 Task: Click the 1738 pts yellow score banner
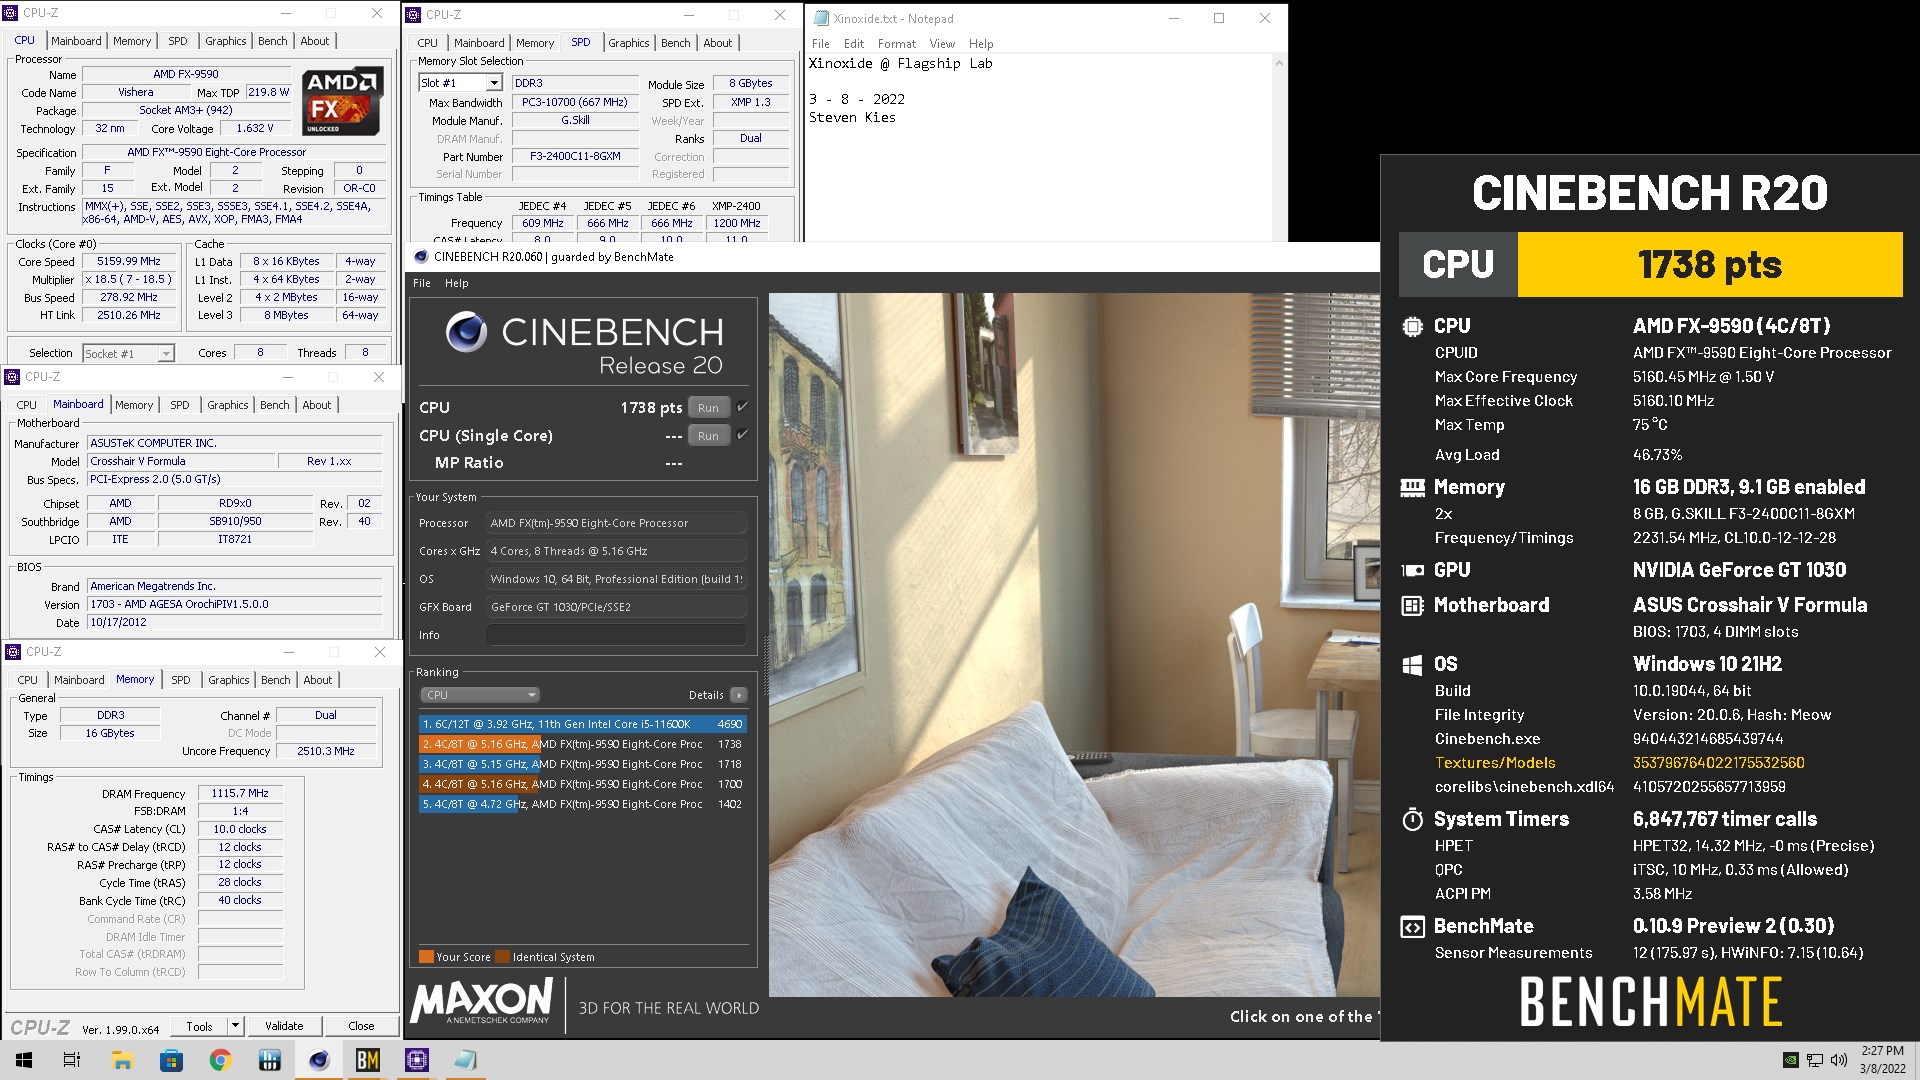pos(1710,265)
